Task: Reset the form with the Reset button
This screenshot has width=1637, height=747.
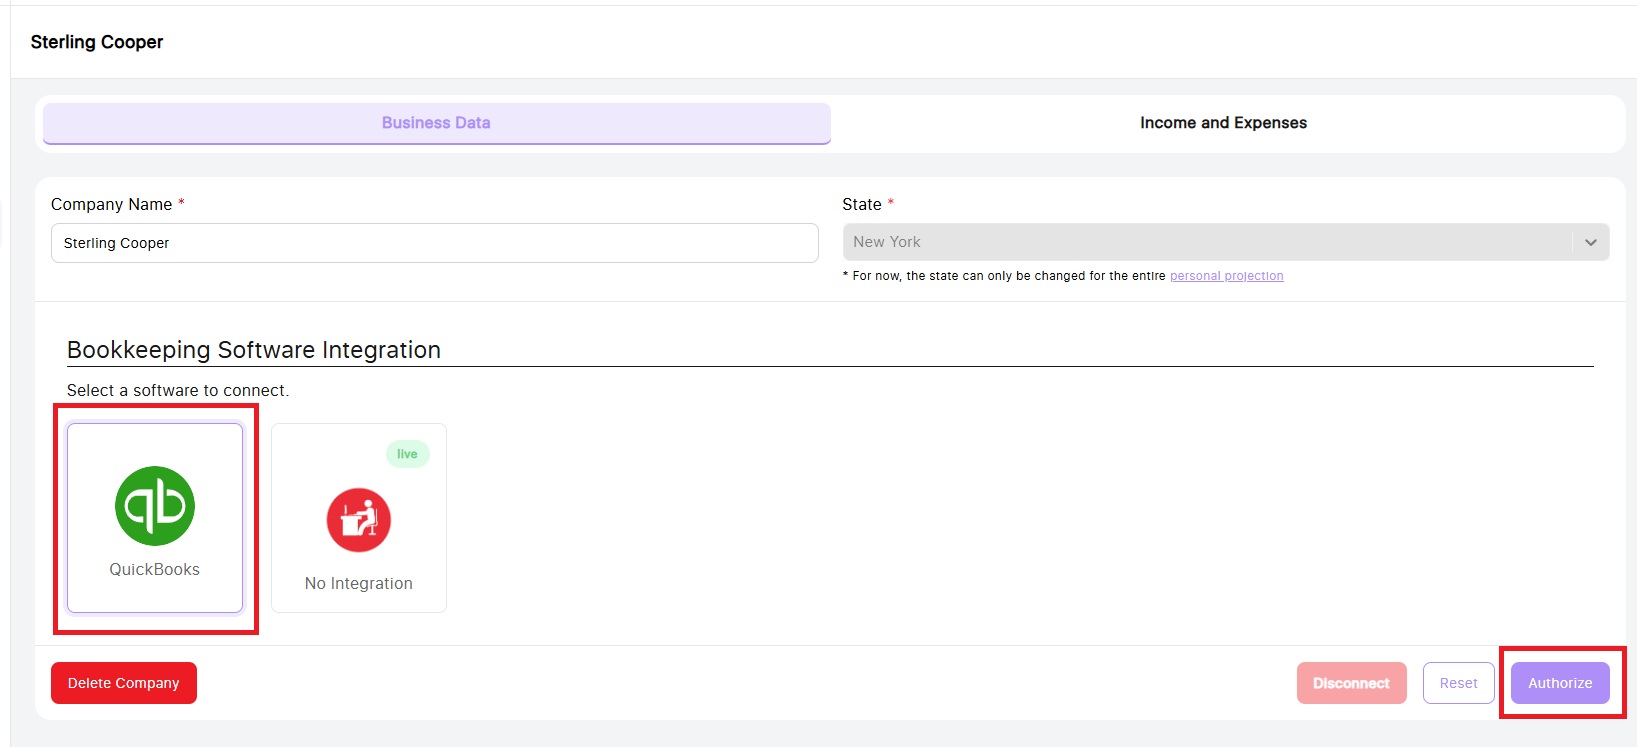Action: (1459, 683)
